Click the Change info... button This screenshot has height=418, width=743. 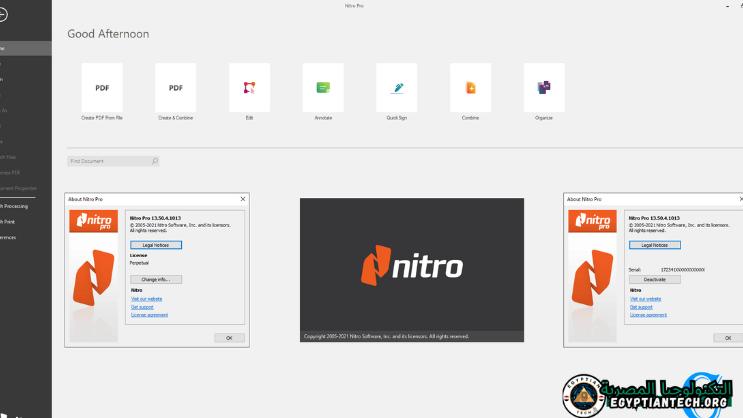[x=156, y=280]
